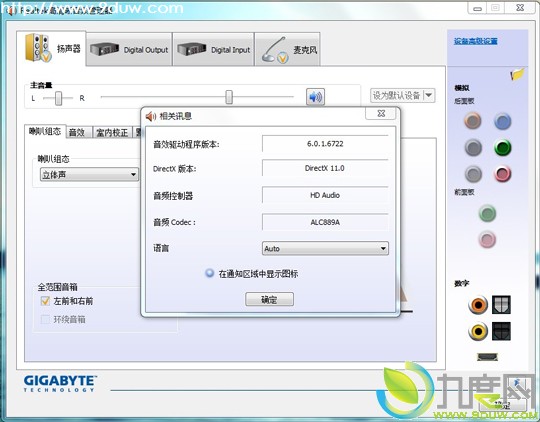Open the 喇叭组态 sub-tab
Viewport: 540px width, 422px height.
[45, 132]
